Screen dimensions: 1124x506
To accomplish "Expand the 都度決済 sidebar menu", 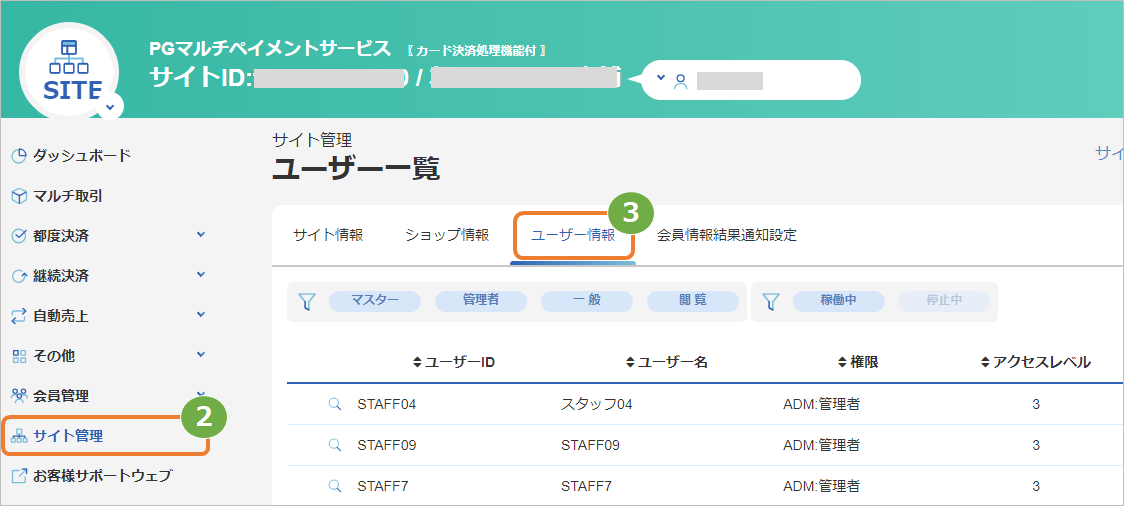I will (x=110, y=236).
